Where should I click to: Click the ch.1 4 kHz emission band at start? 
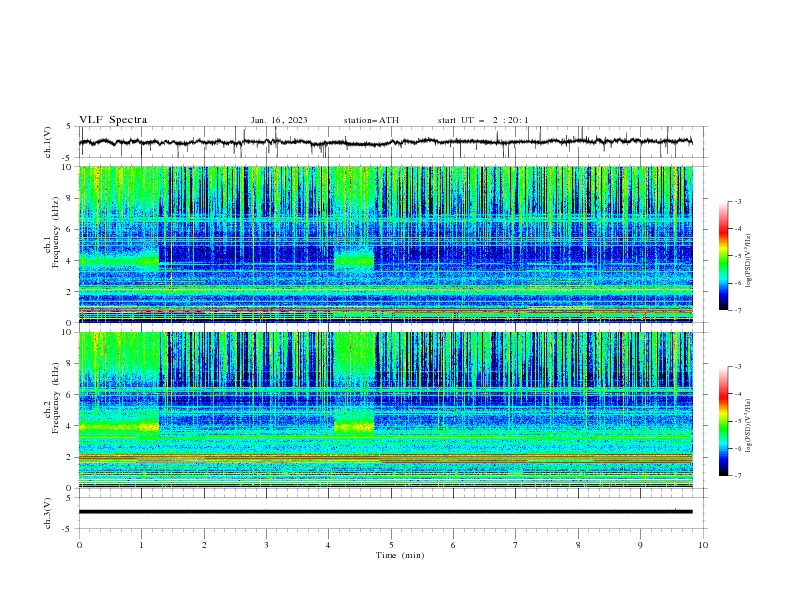[x=119, y=261]
